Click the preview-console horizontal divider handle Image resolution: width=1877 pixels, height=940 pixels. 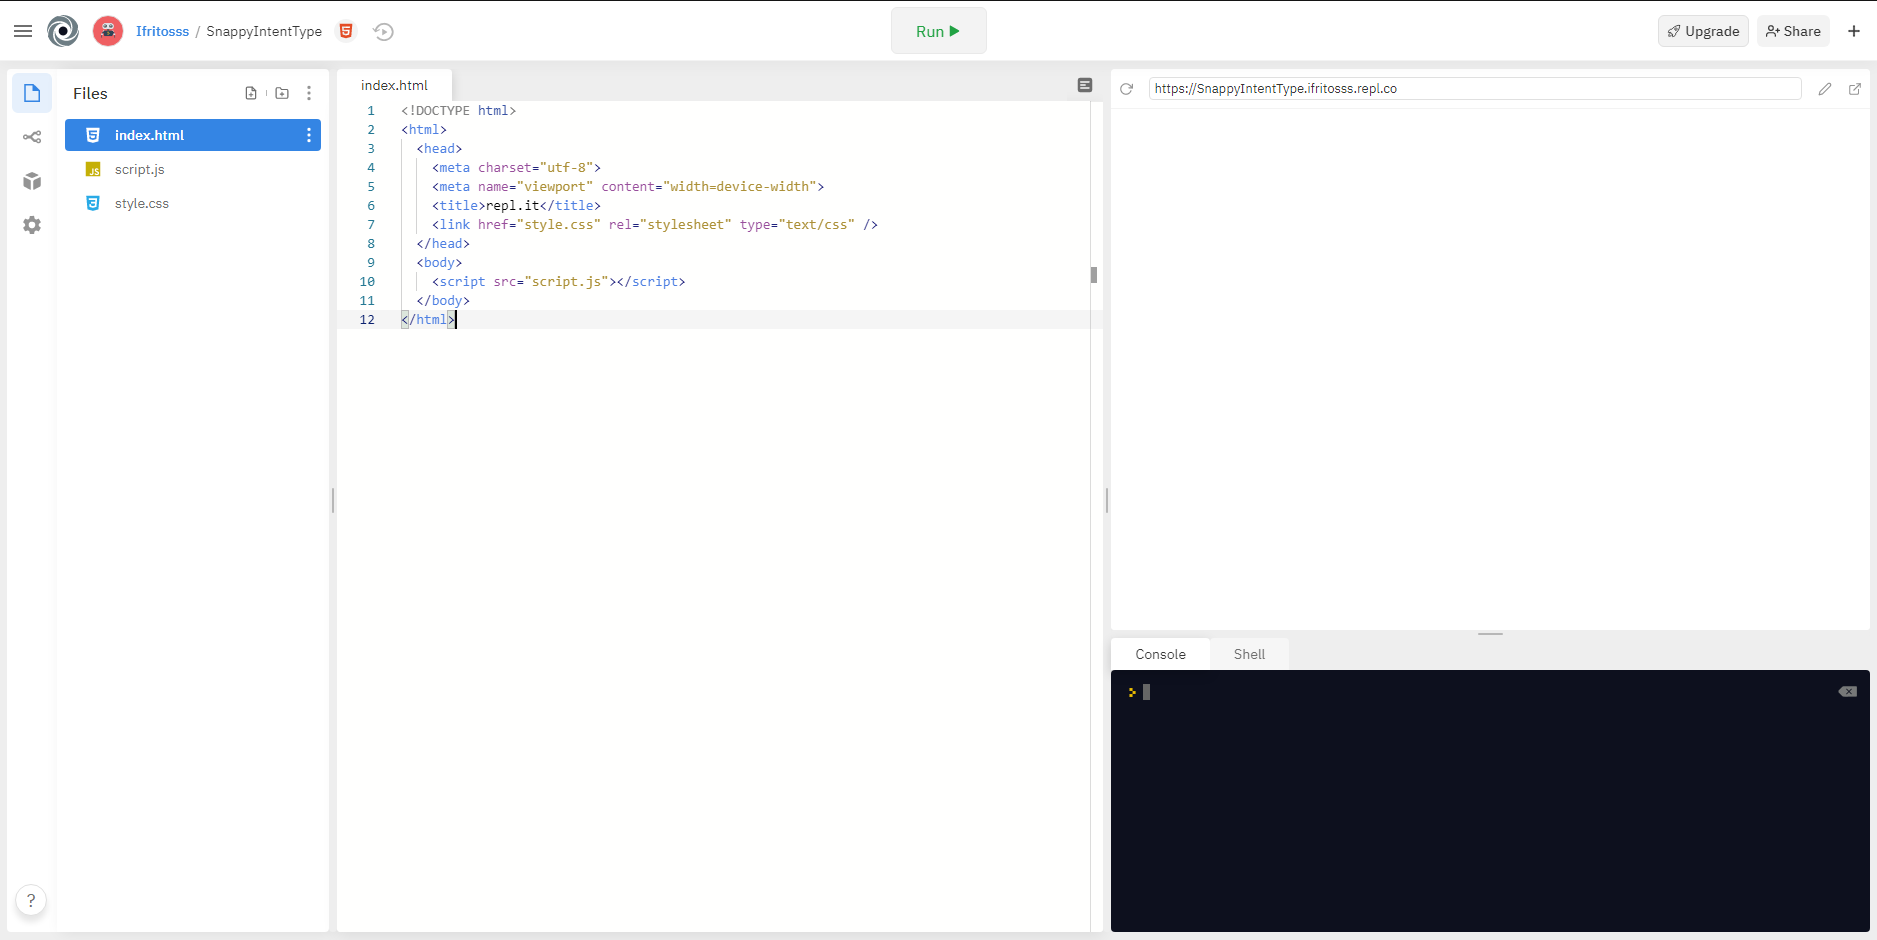(1490, 634)
